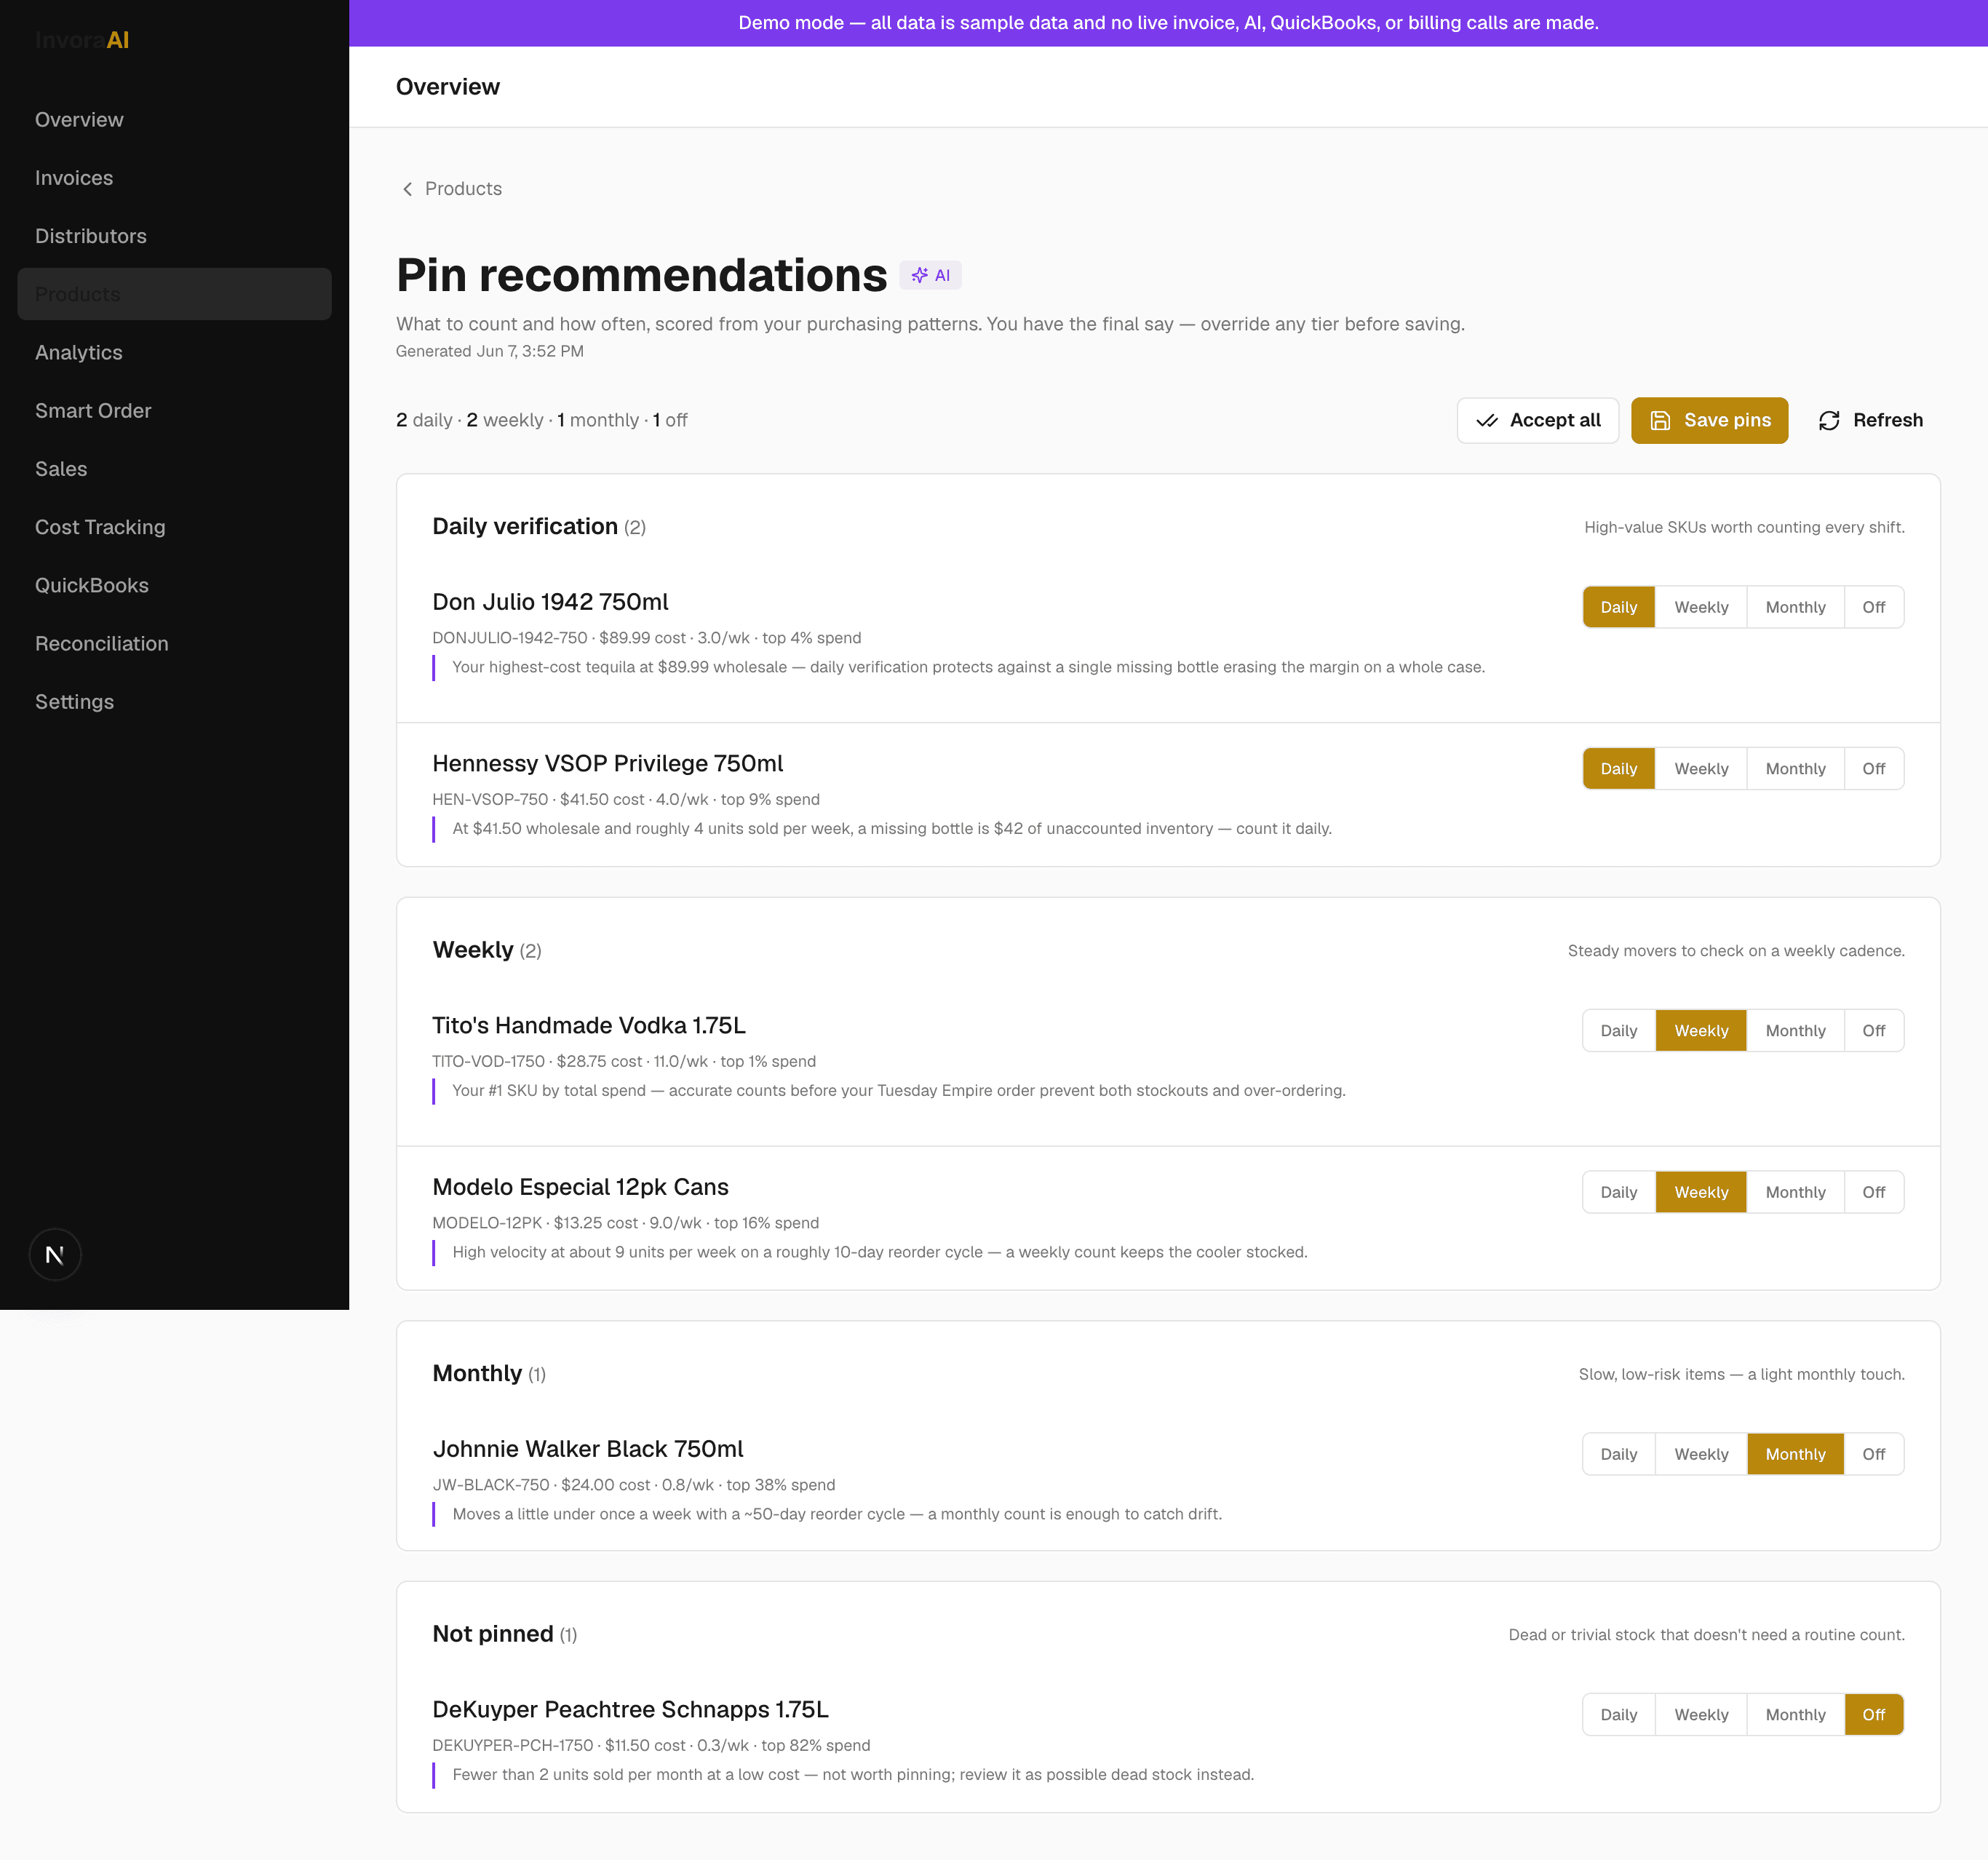Set Don Julio 1942 to Monthly

click(x=1795, y=607)
